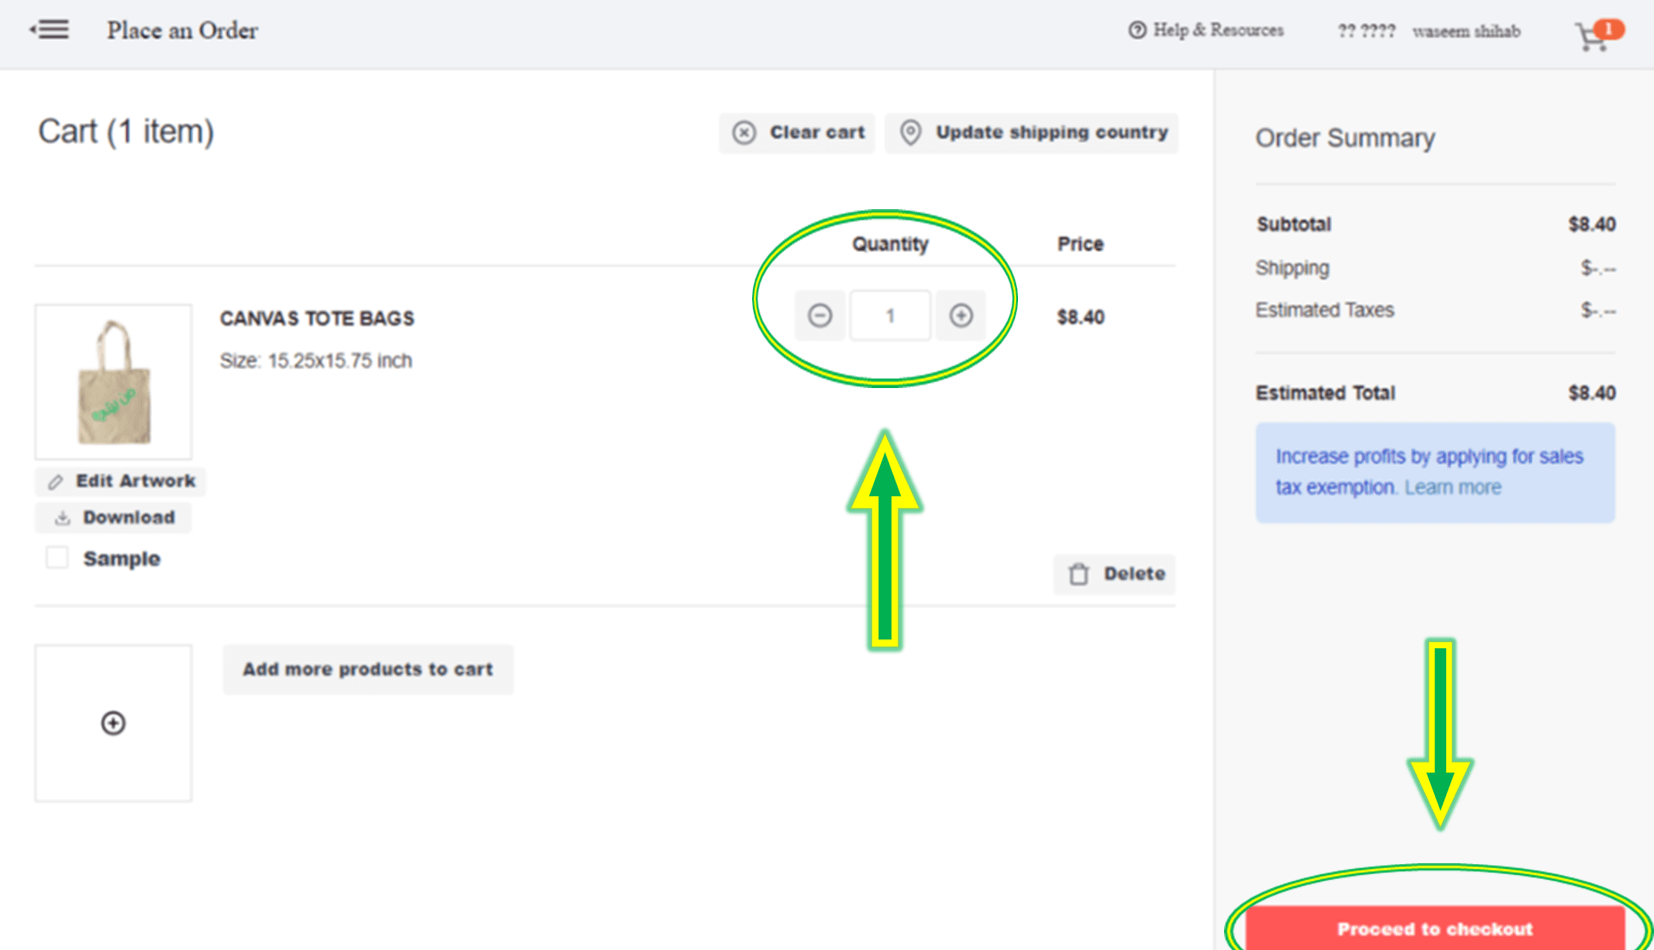This screenshot has width=1654, height=950.
Task: Download the tote bag artwork
Action: click(113, 517)
